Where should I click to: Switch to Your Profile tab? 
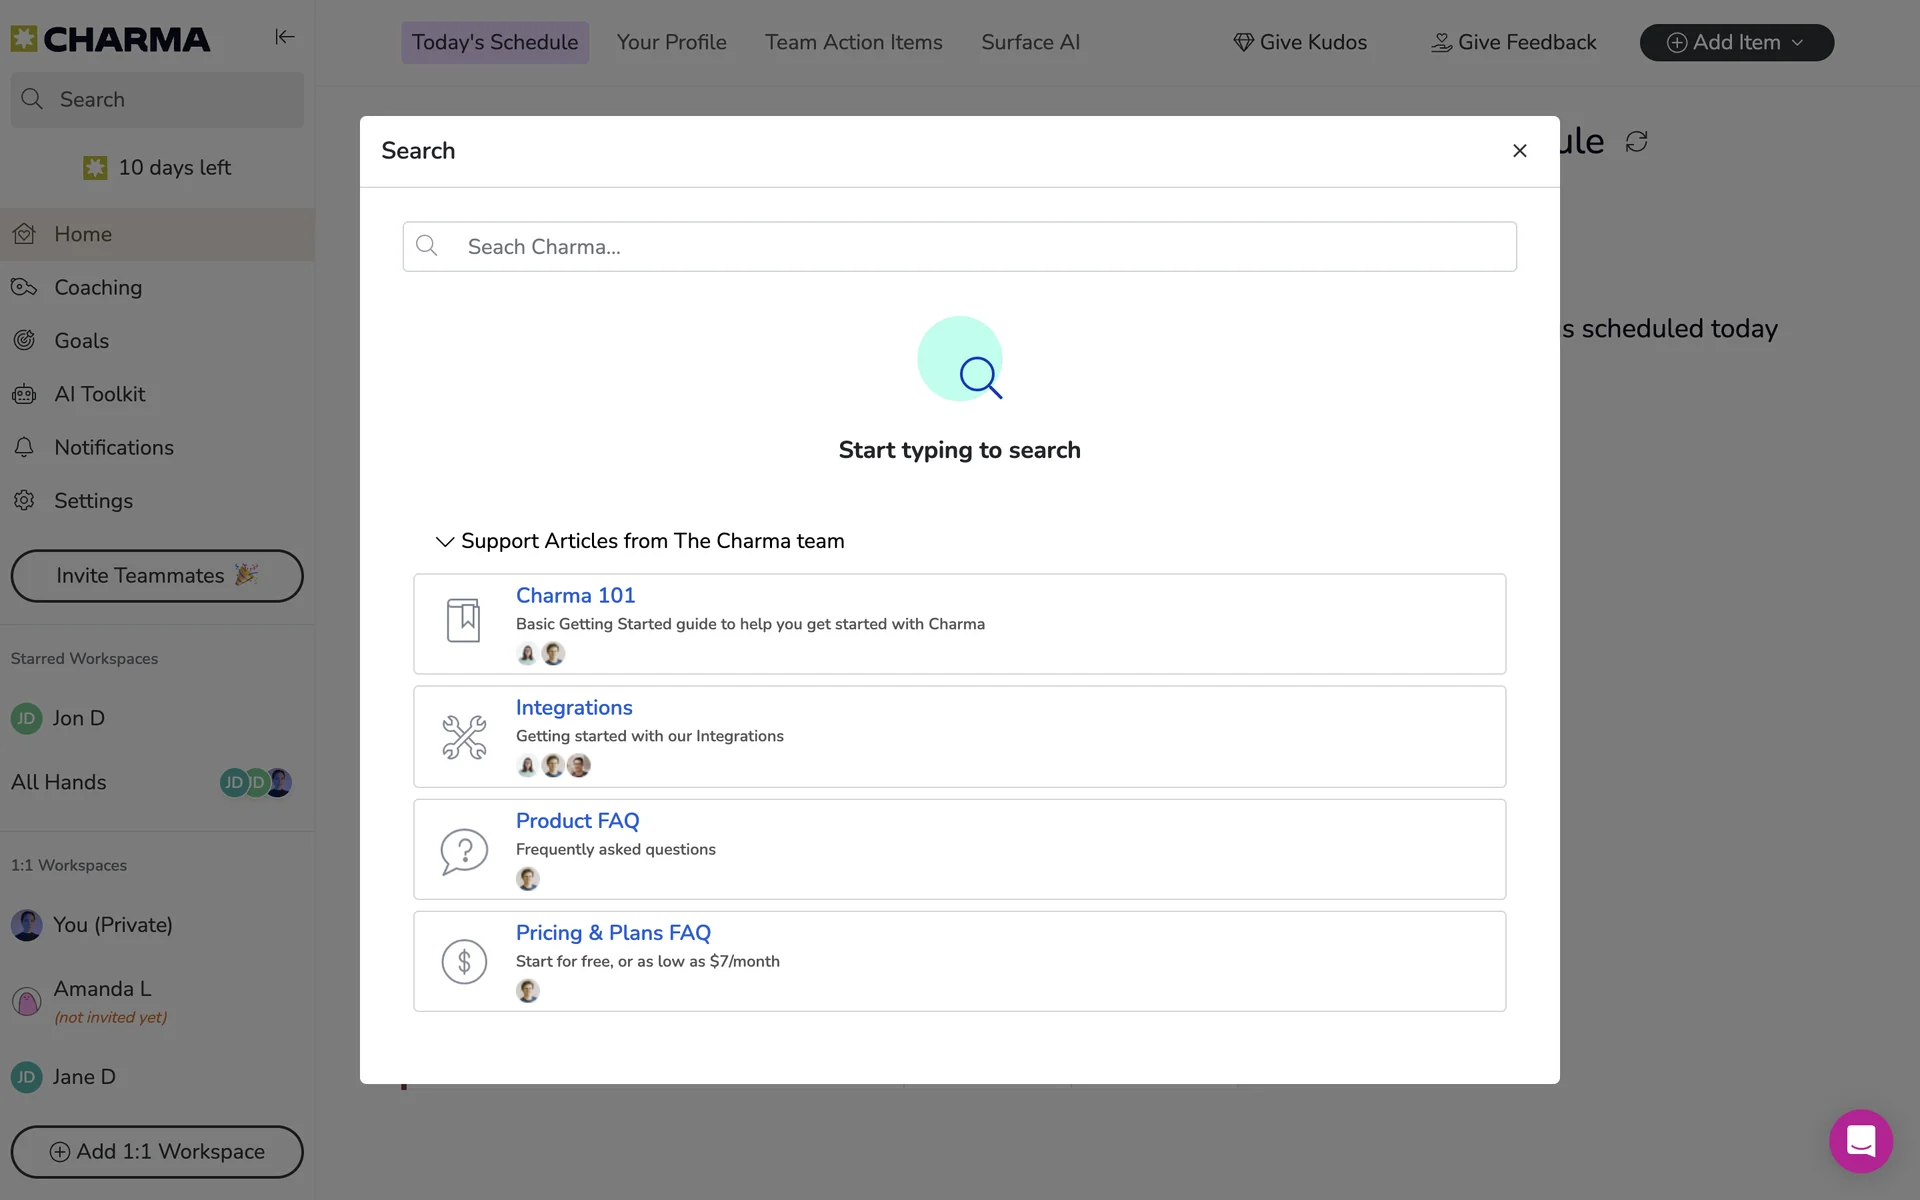coord(671,42)
